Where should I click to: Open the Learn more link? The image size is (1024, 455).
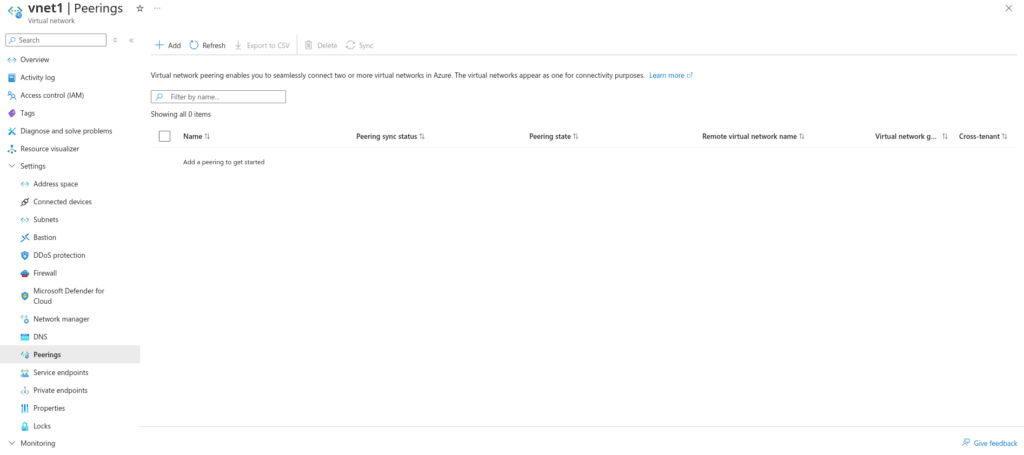click(x=671, y=76)
